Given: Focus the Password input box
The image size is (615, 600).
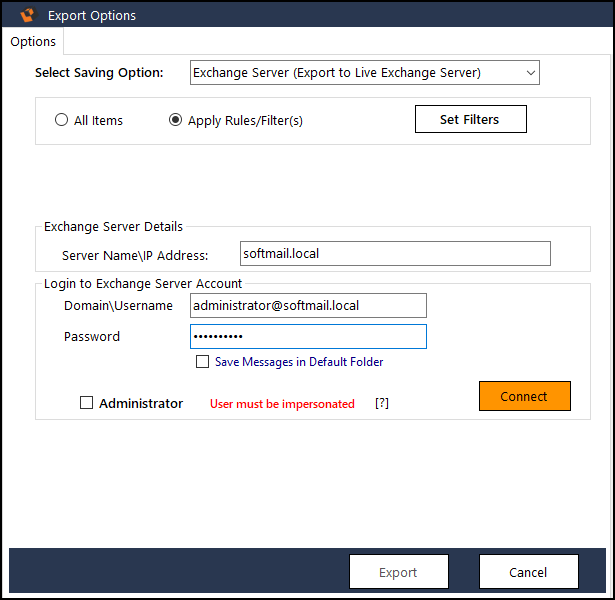Looking at the screenshot, I should (308, 336).
